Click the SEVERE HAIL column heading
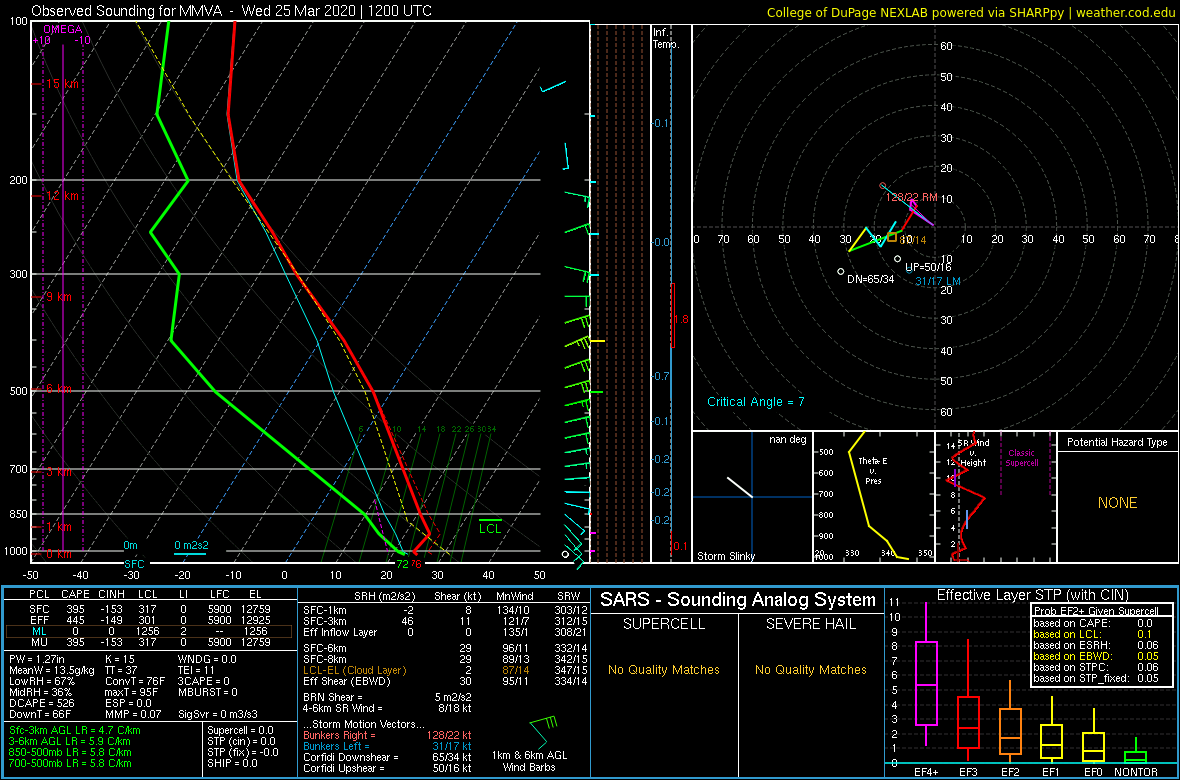Screen dimensions: 1180x780 pos(811,623)
